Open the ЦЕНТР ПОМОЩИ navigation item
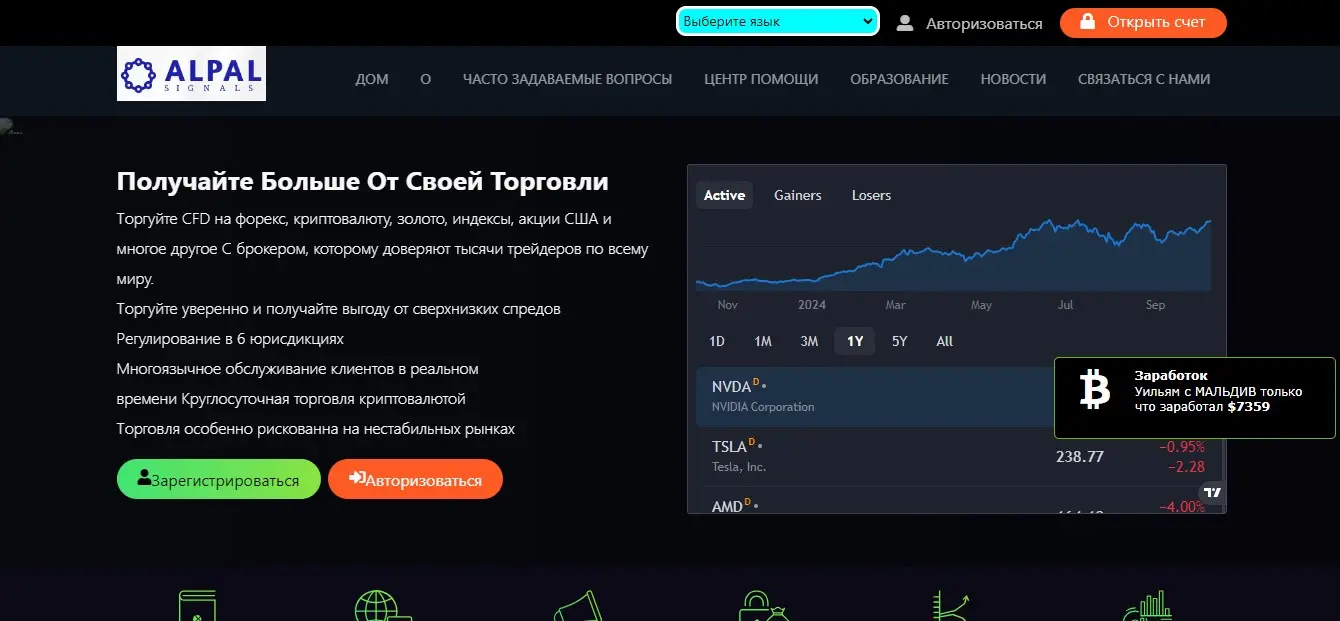 [760, 79]
